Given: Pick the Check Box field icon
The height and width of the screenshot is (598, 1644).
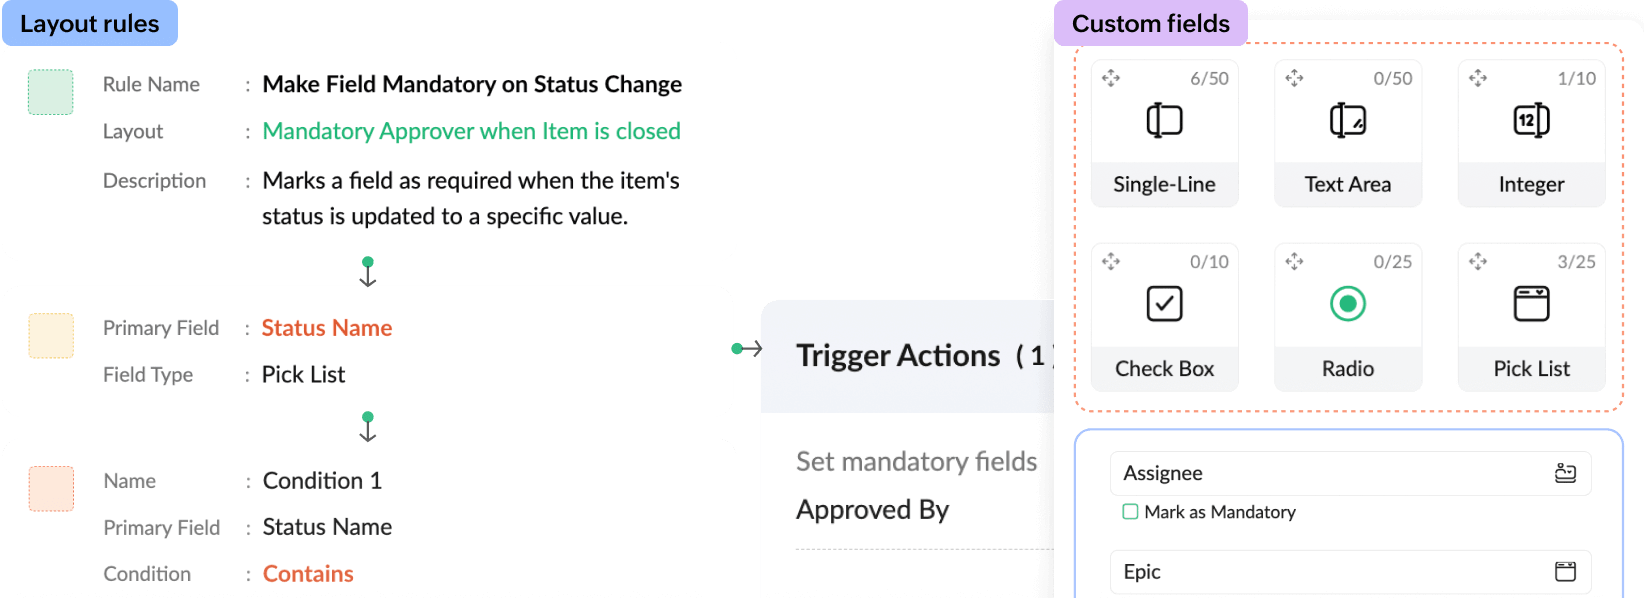Looking at the screenshot, I should (1164, 303).
